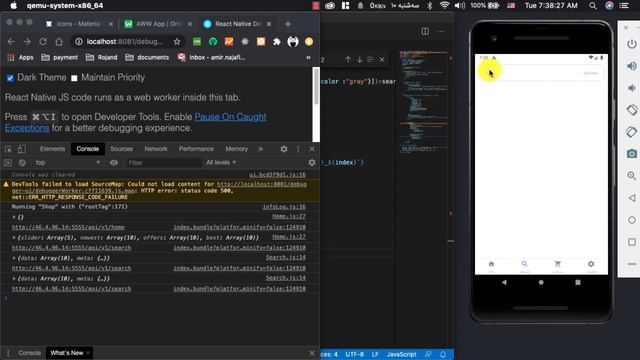Reload the page in Chrome
The image size is (640, 360).
tap(43, 42)
